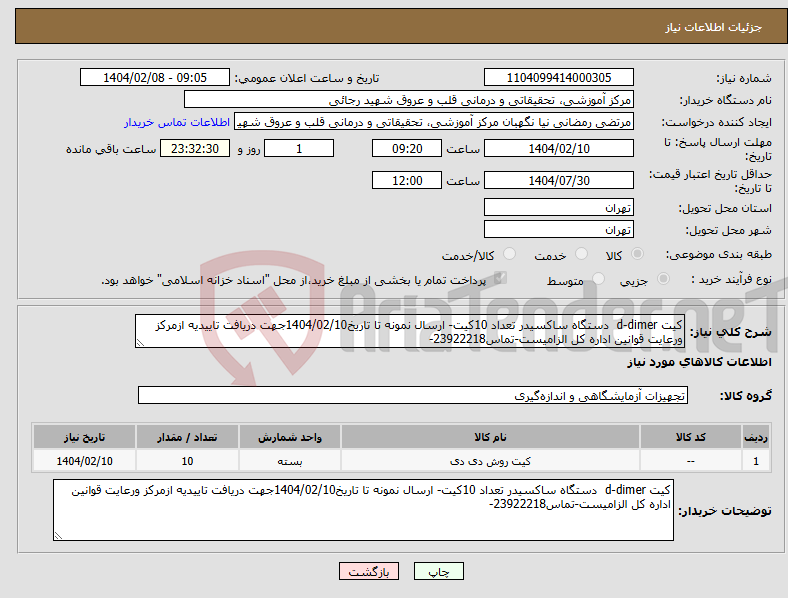Click the need date cell 1404/02/10 in table

84,461
